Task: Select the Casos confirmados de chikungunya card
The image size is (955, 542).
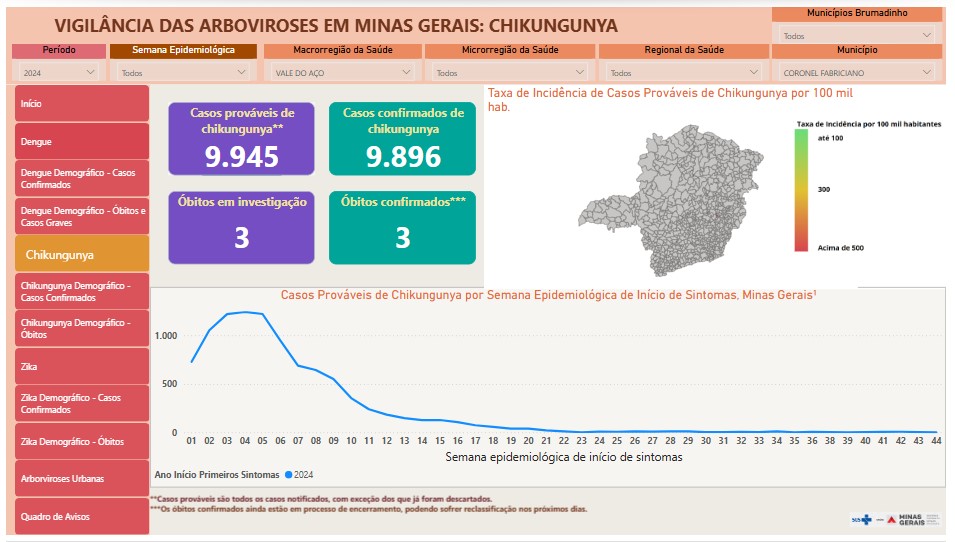Action: (x=402, y=139)
